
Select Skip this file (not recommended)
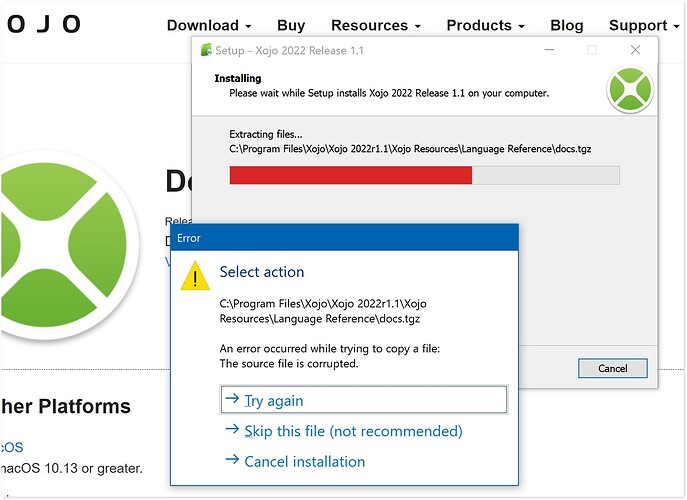pyautogui.click(x=353, y=431)
